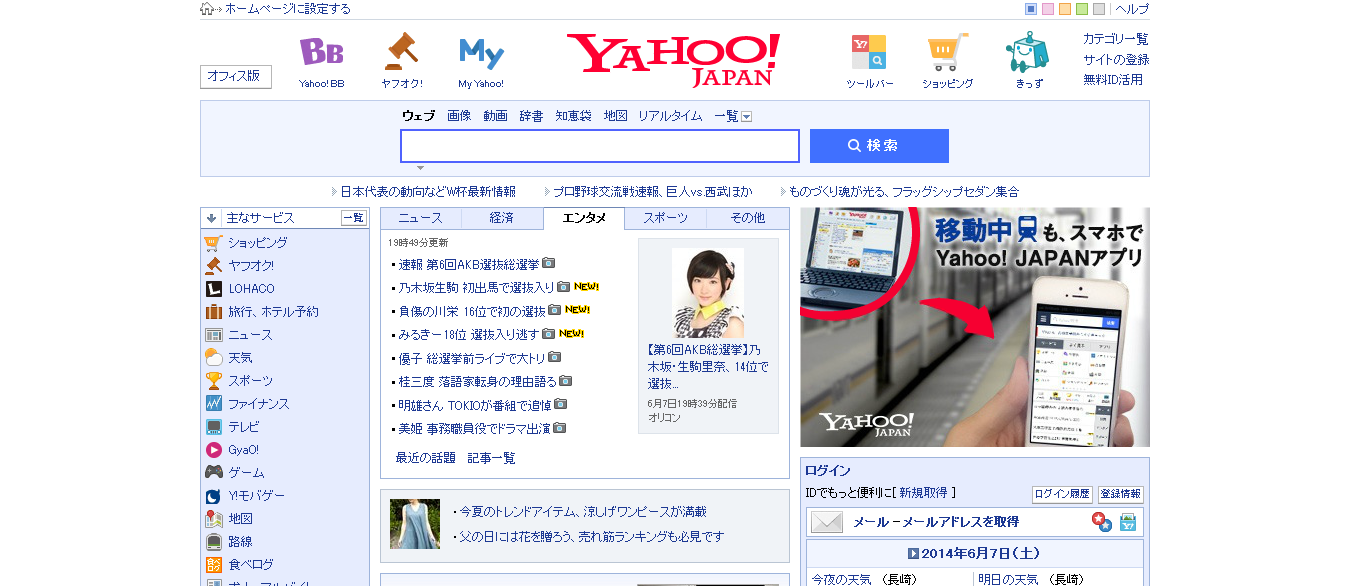Image resolution: width=1349 pixels, height=586 pixels.
Task: Select the pink theme color swatch
Action: 1048,9
